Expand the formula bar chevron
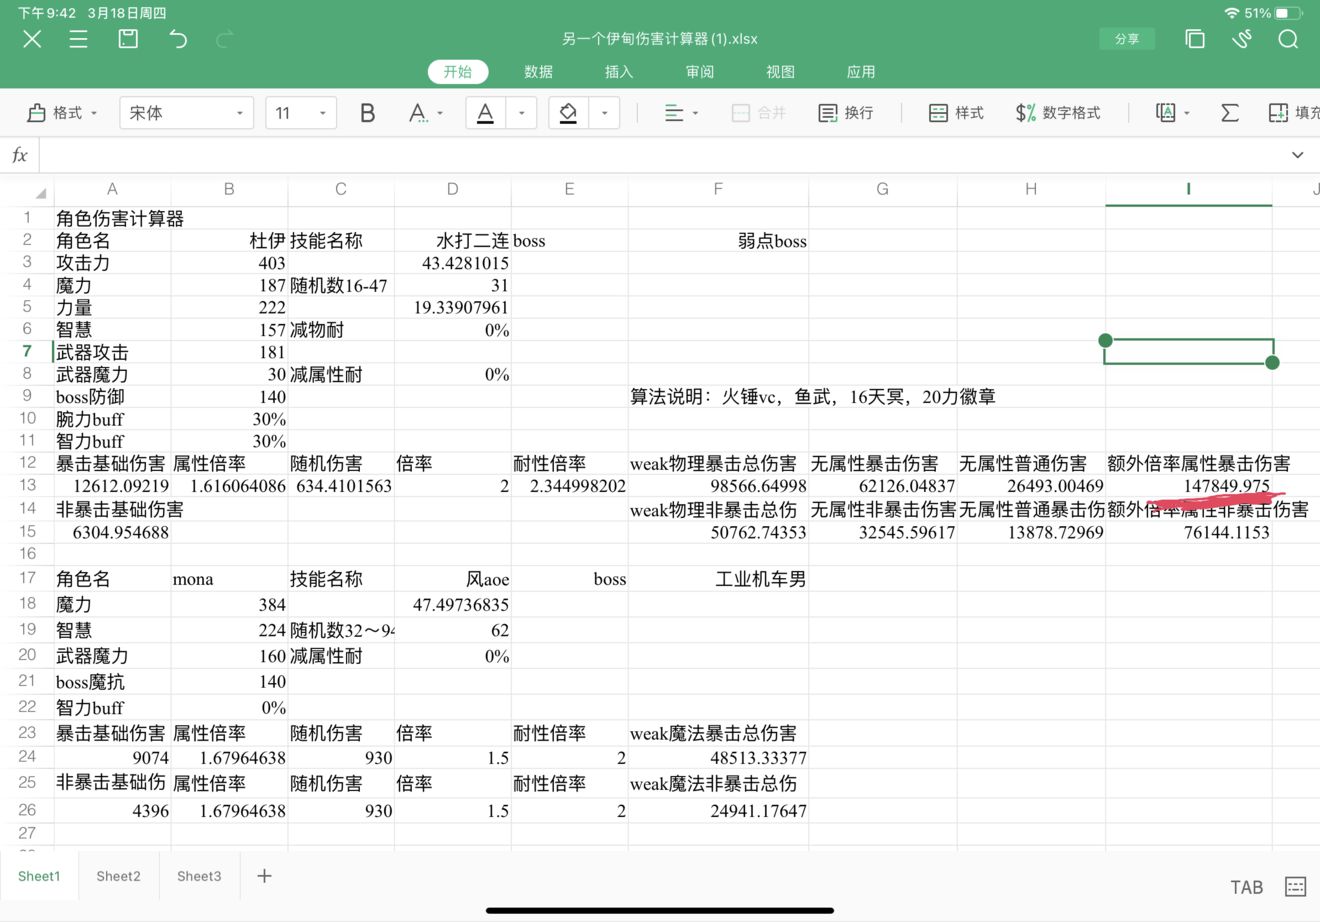This screenshot has width=1320, height=922. (x=1297, y=155)
